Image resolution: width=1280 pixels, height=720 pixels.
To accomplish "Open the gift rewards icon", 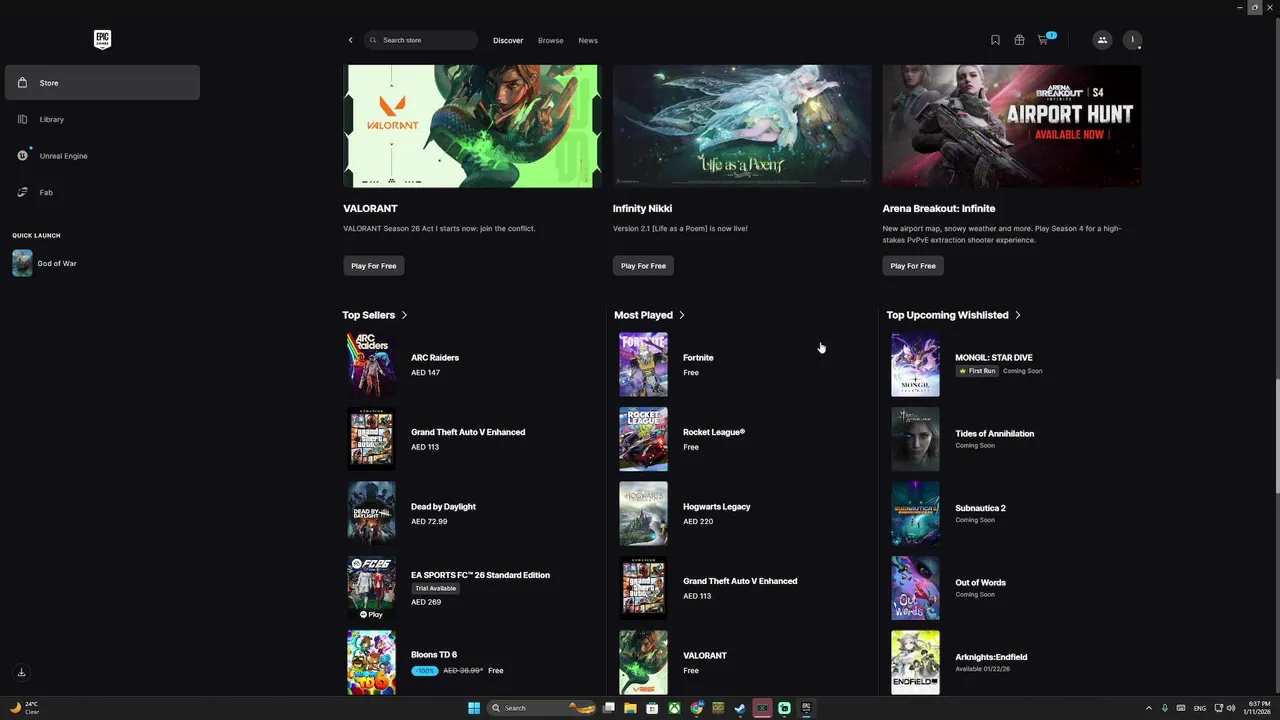I will coord(1019,40).
